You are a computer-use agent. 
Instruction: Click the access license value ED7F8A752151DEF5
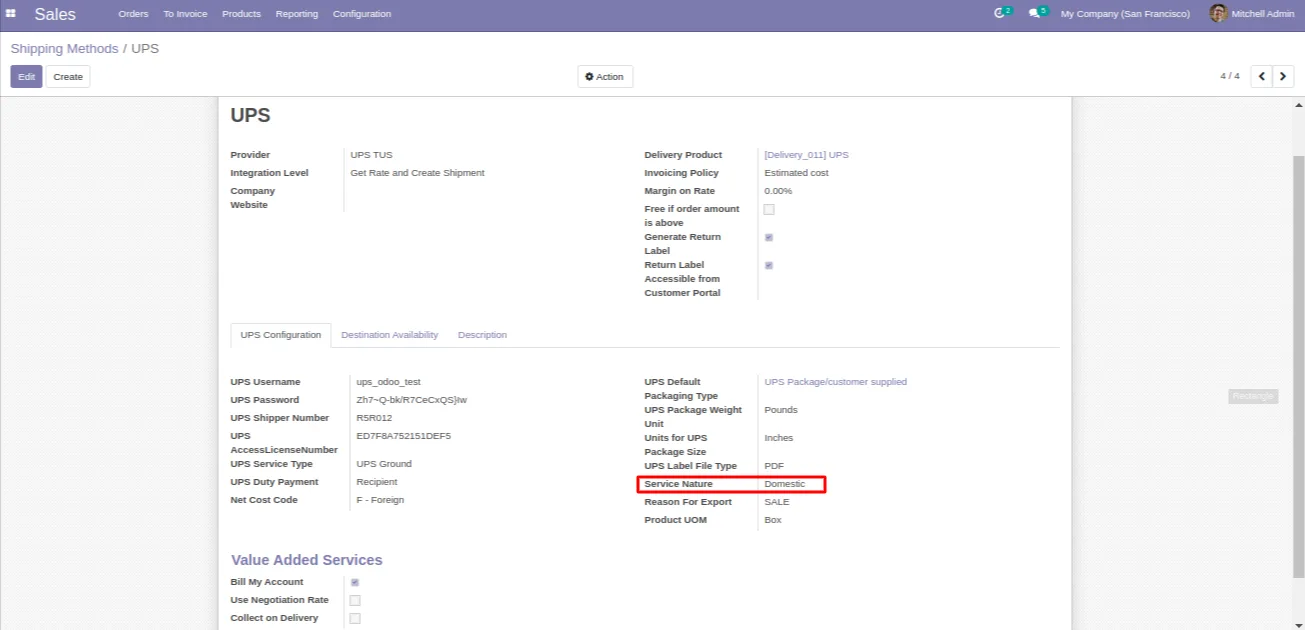[403, 436]
